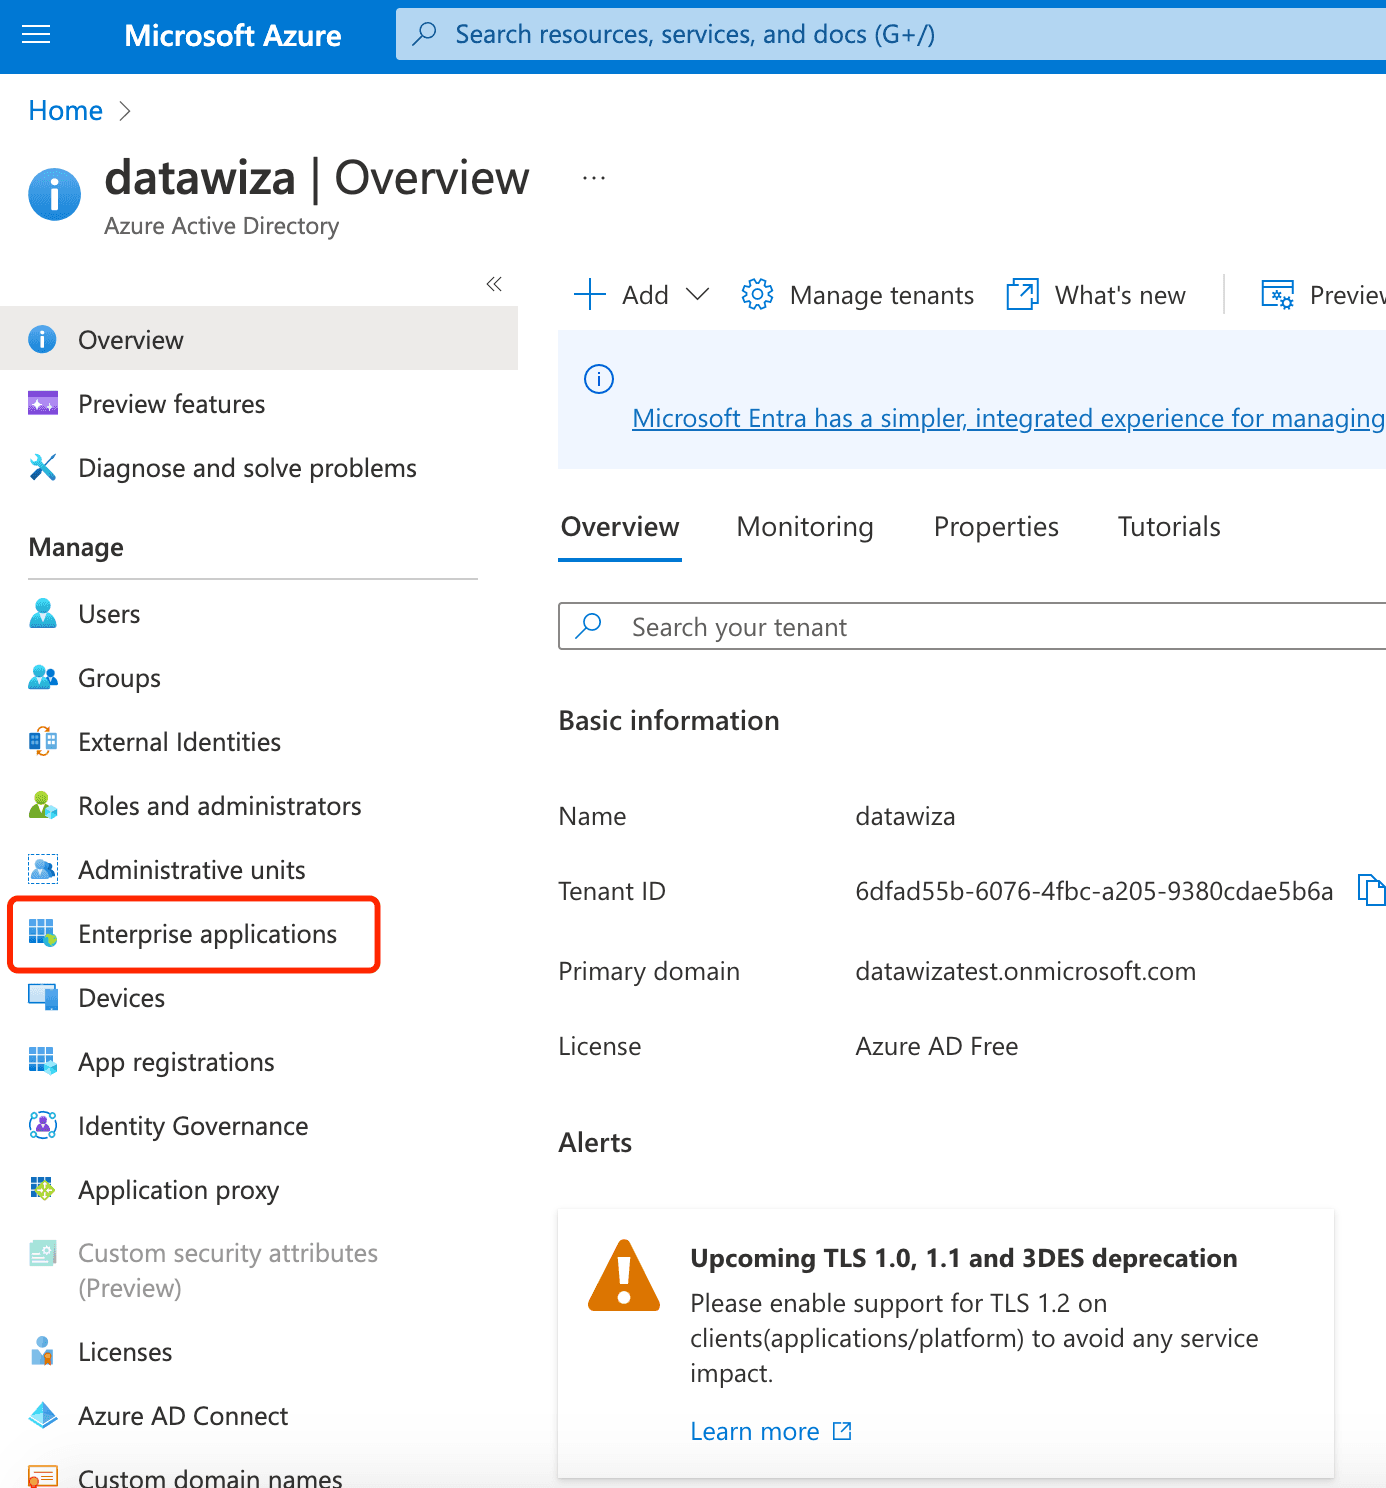Collapse the sidebar with double chevron
Screen dimensions: 1386x1488
point(494,284)
